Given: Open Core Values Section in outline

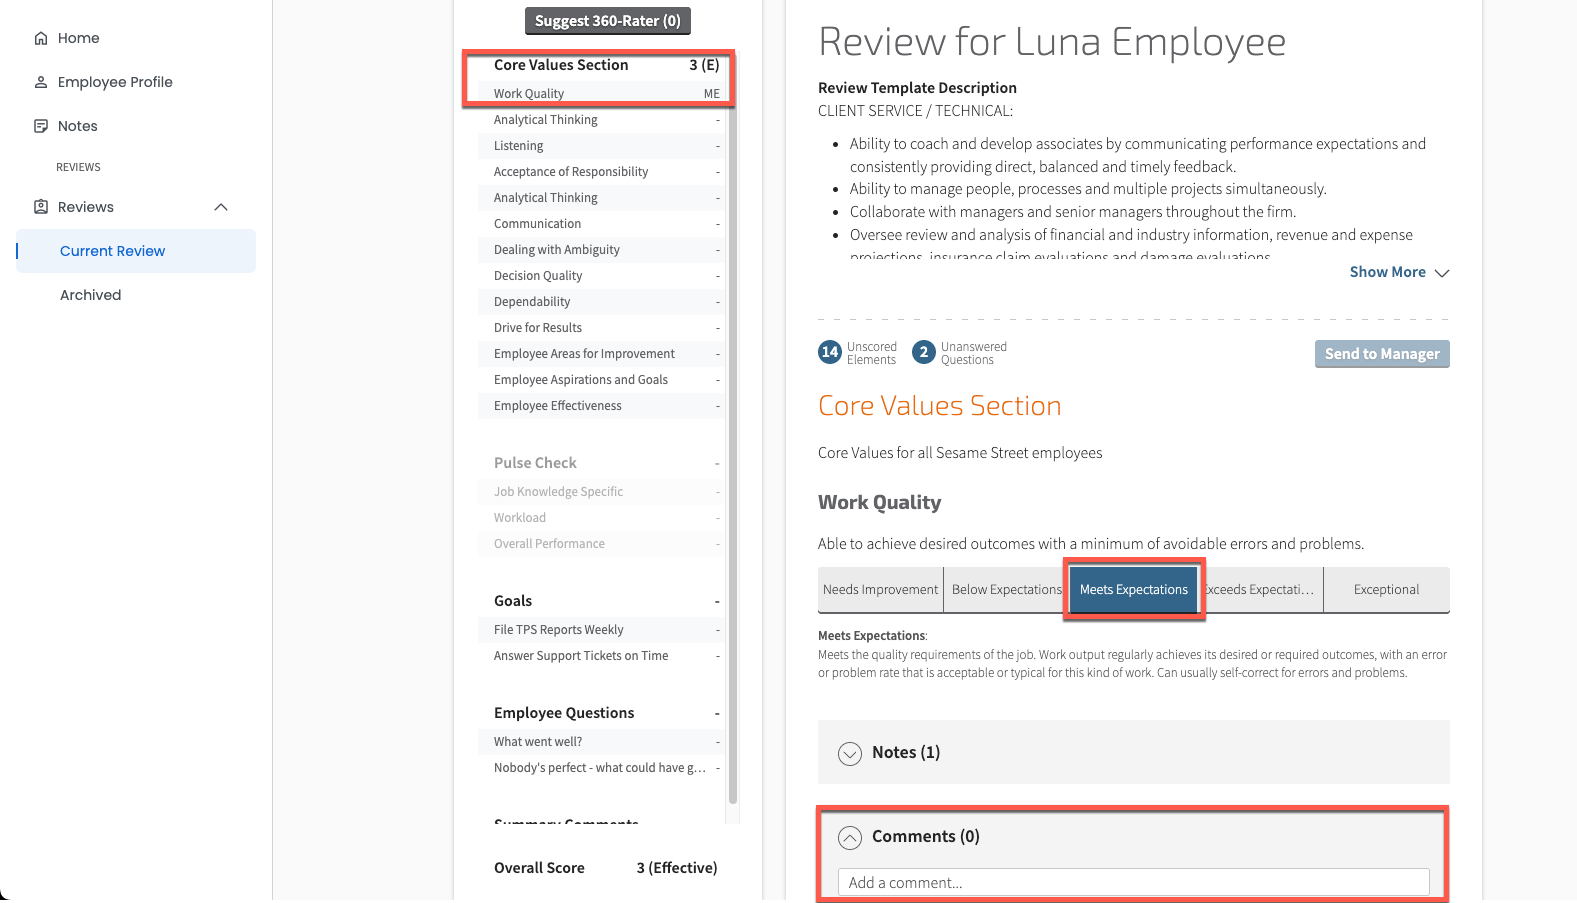Looking at the screenshot, I should click(x=600, y=65).
